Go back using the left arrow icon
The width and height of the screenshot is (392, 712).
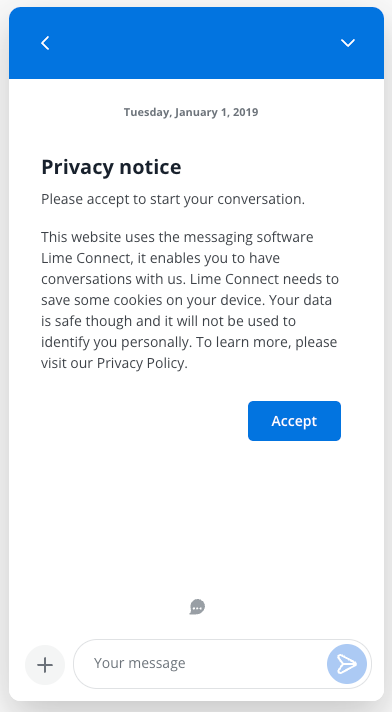(45, 43)
